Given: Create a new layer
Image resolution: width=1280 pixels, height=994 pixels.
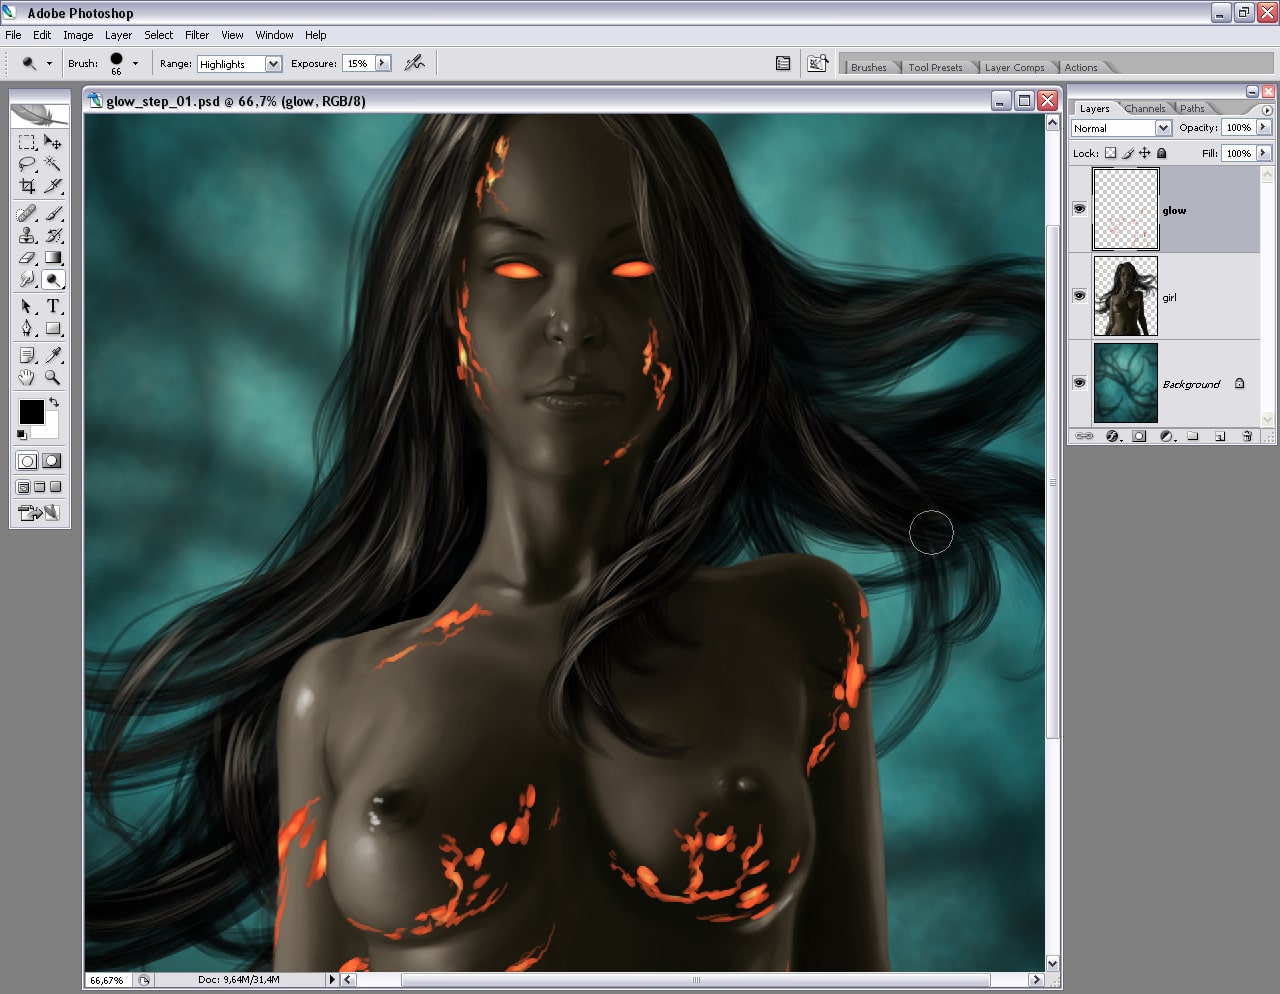Looking at the screenshot, I should click(1220, 436).
